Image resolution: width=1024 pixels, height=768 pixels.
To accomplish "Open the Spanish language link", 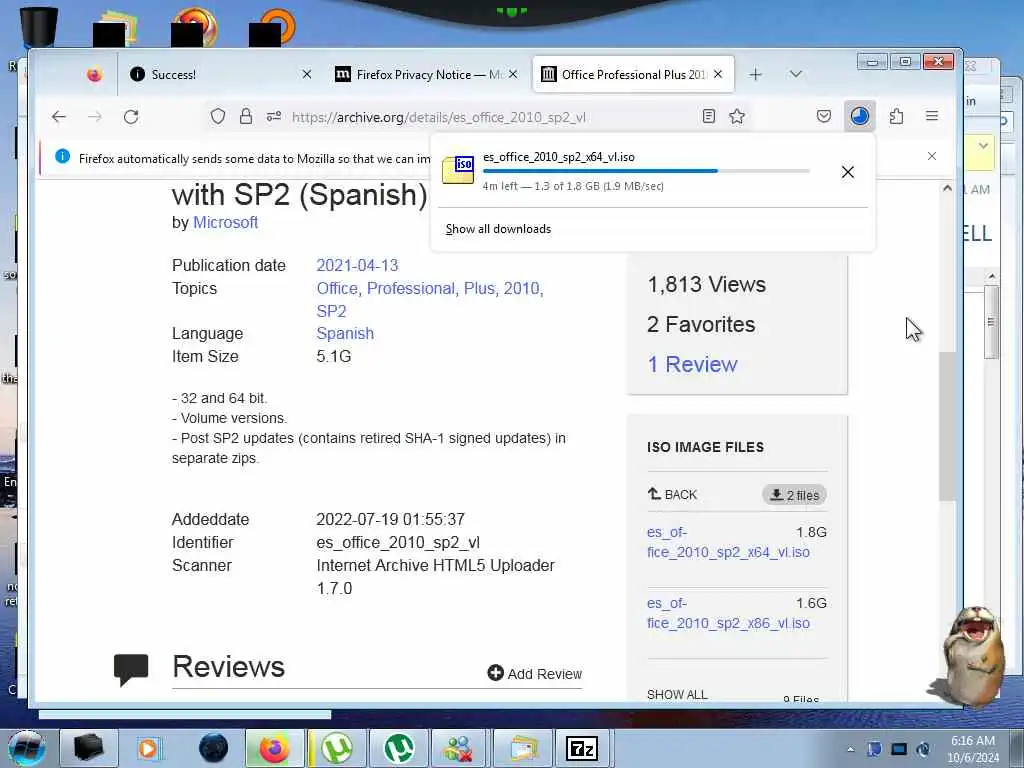I will tap(345, 333).
